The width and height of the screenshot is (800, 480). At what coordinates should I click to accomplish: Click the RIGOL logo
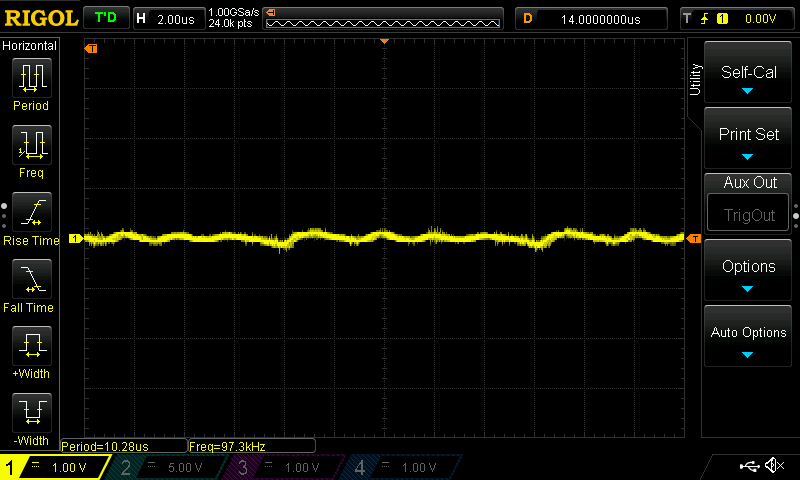pyautogui.click(x=41, y=18)
